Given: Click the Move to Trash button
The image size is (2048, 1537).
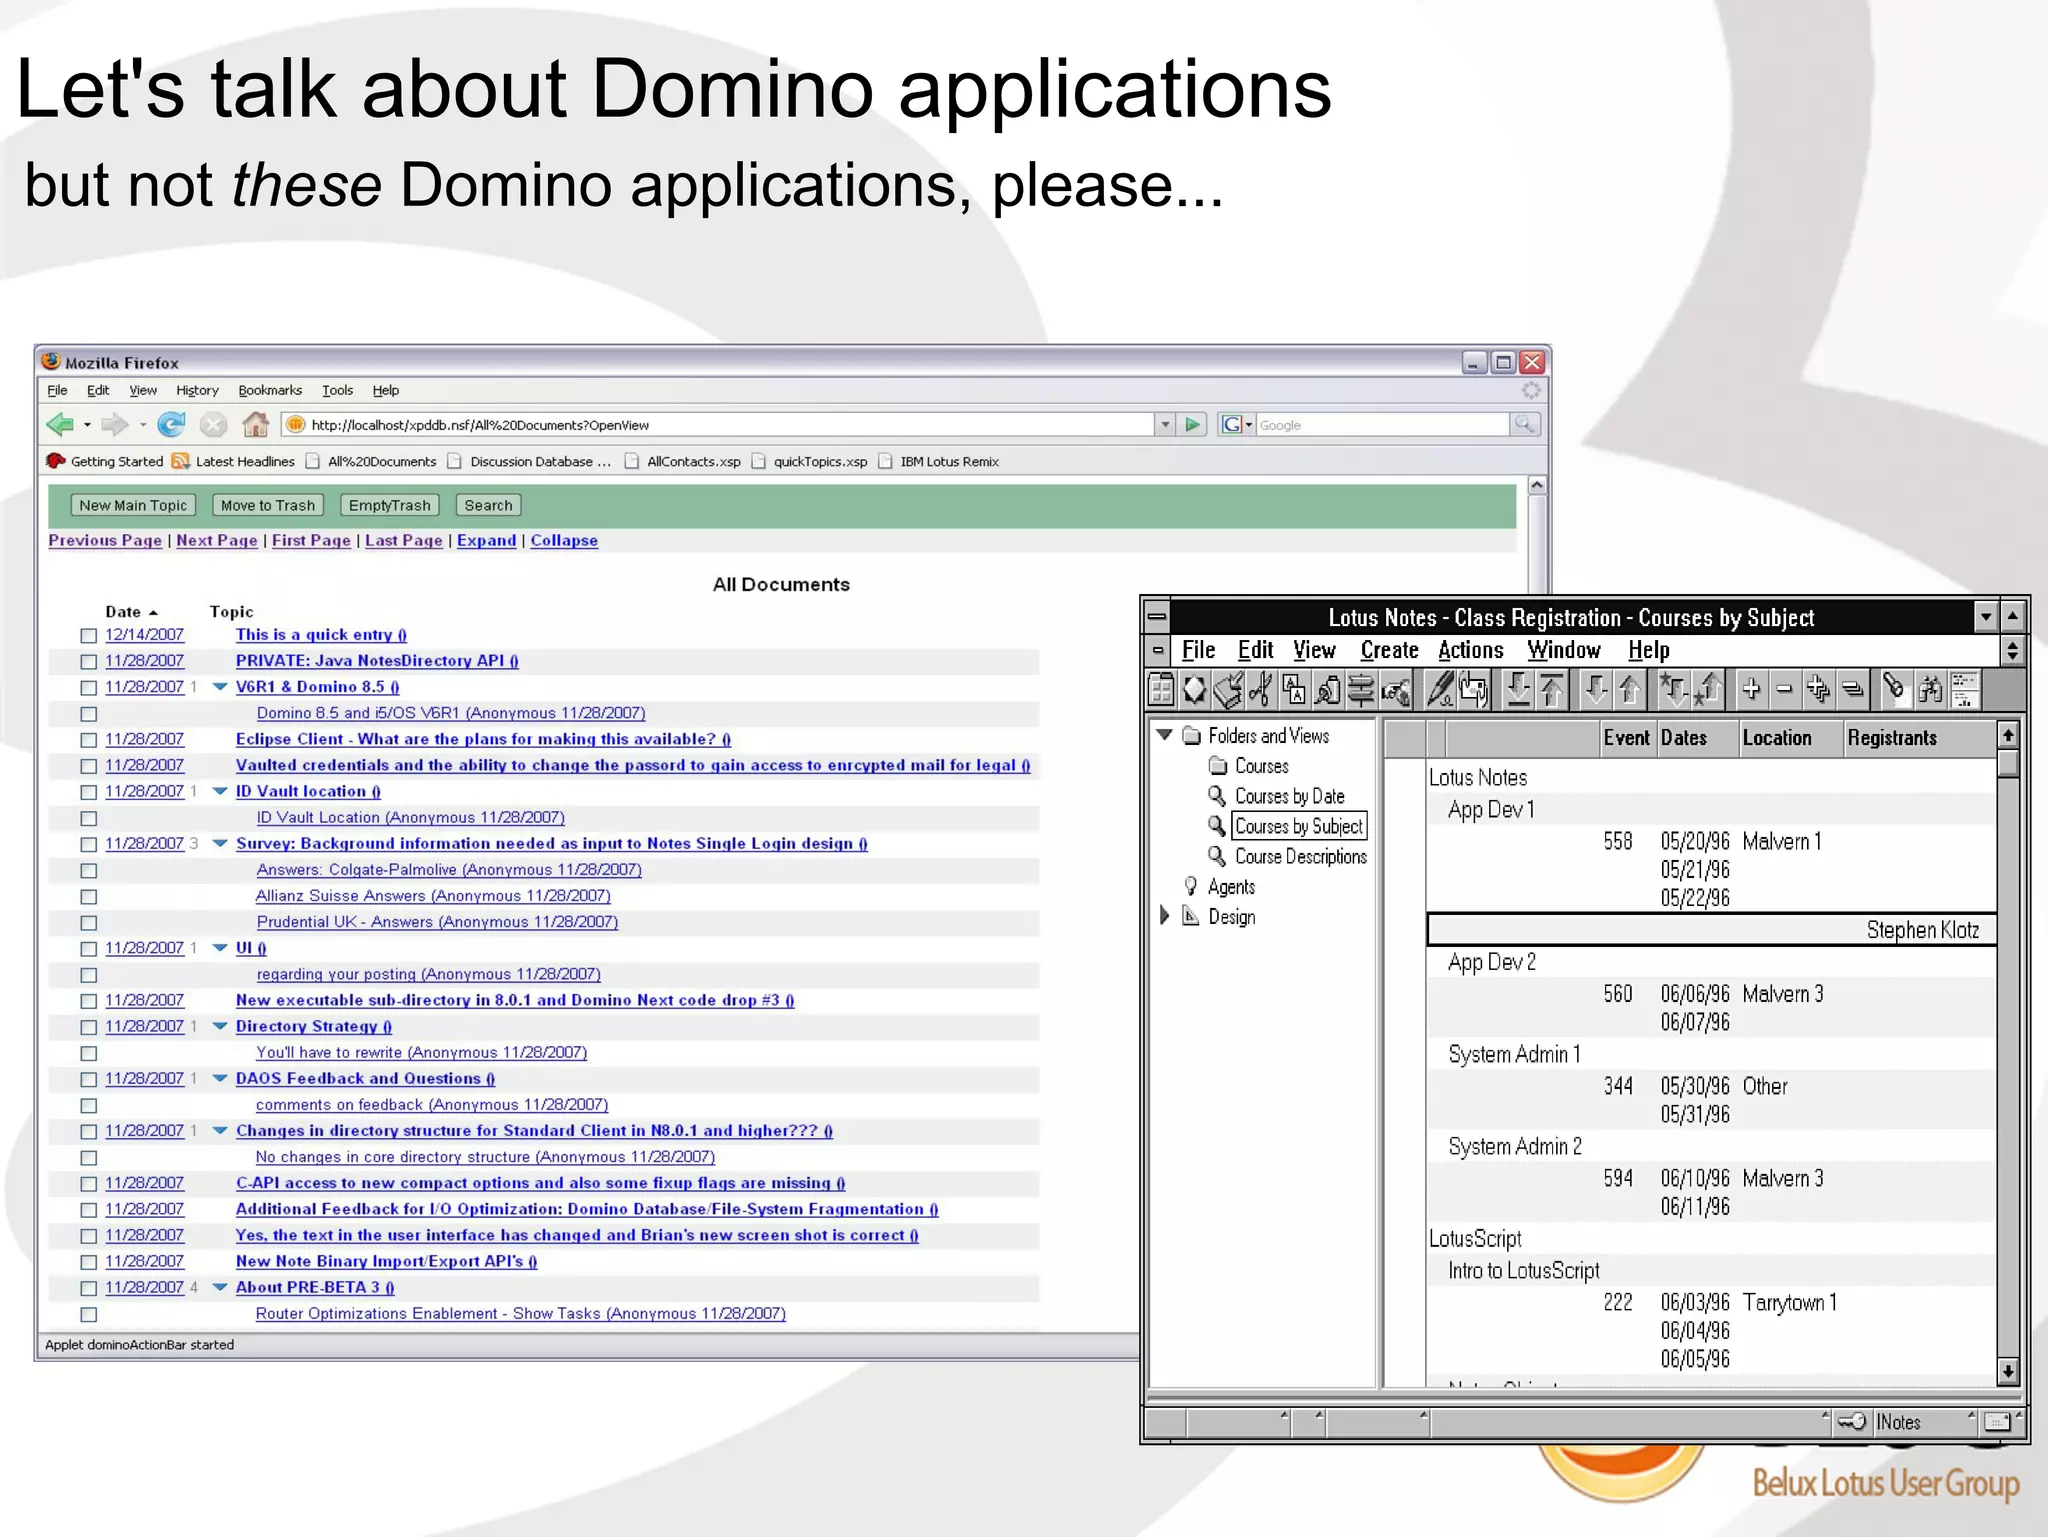Looking at the screenshot, I should click(x=268, y=505).
